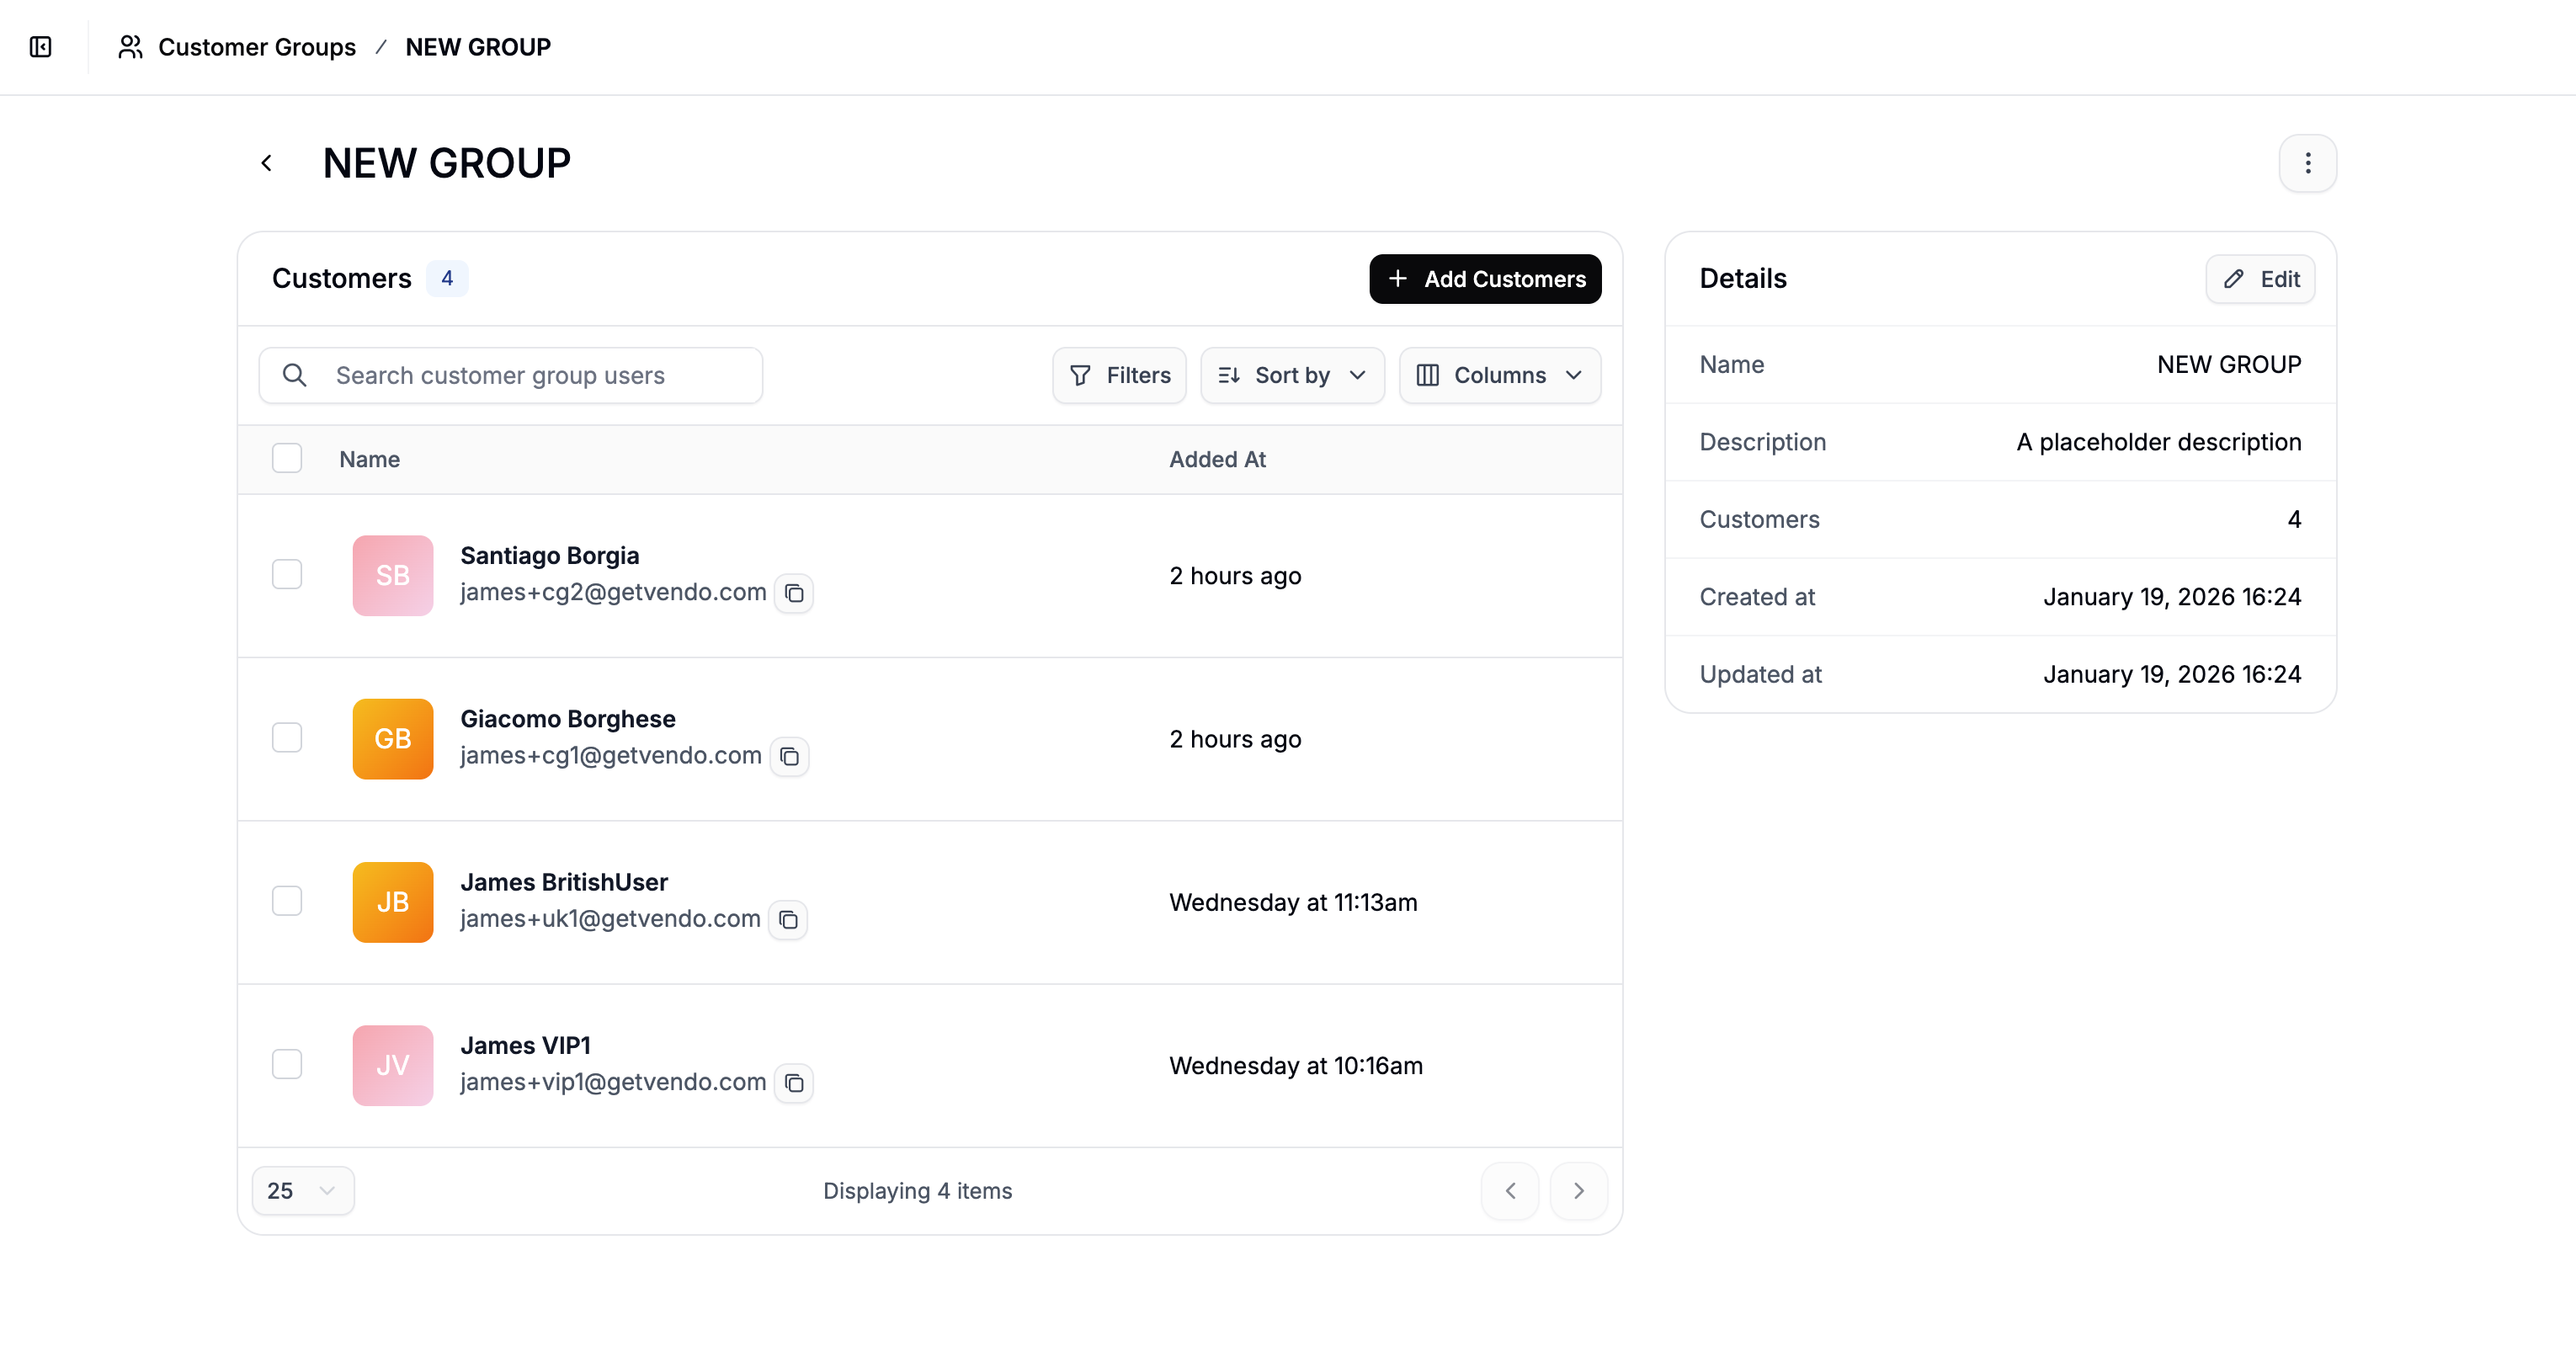Image resolution: width=2576 pixels, height=1357 pixels.
Task: Open the Columns dropdown
Action: click(1499, 375)
